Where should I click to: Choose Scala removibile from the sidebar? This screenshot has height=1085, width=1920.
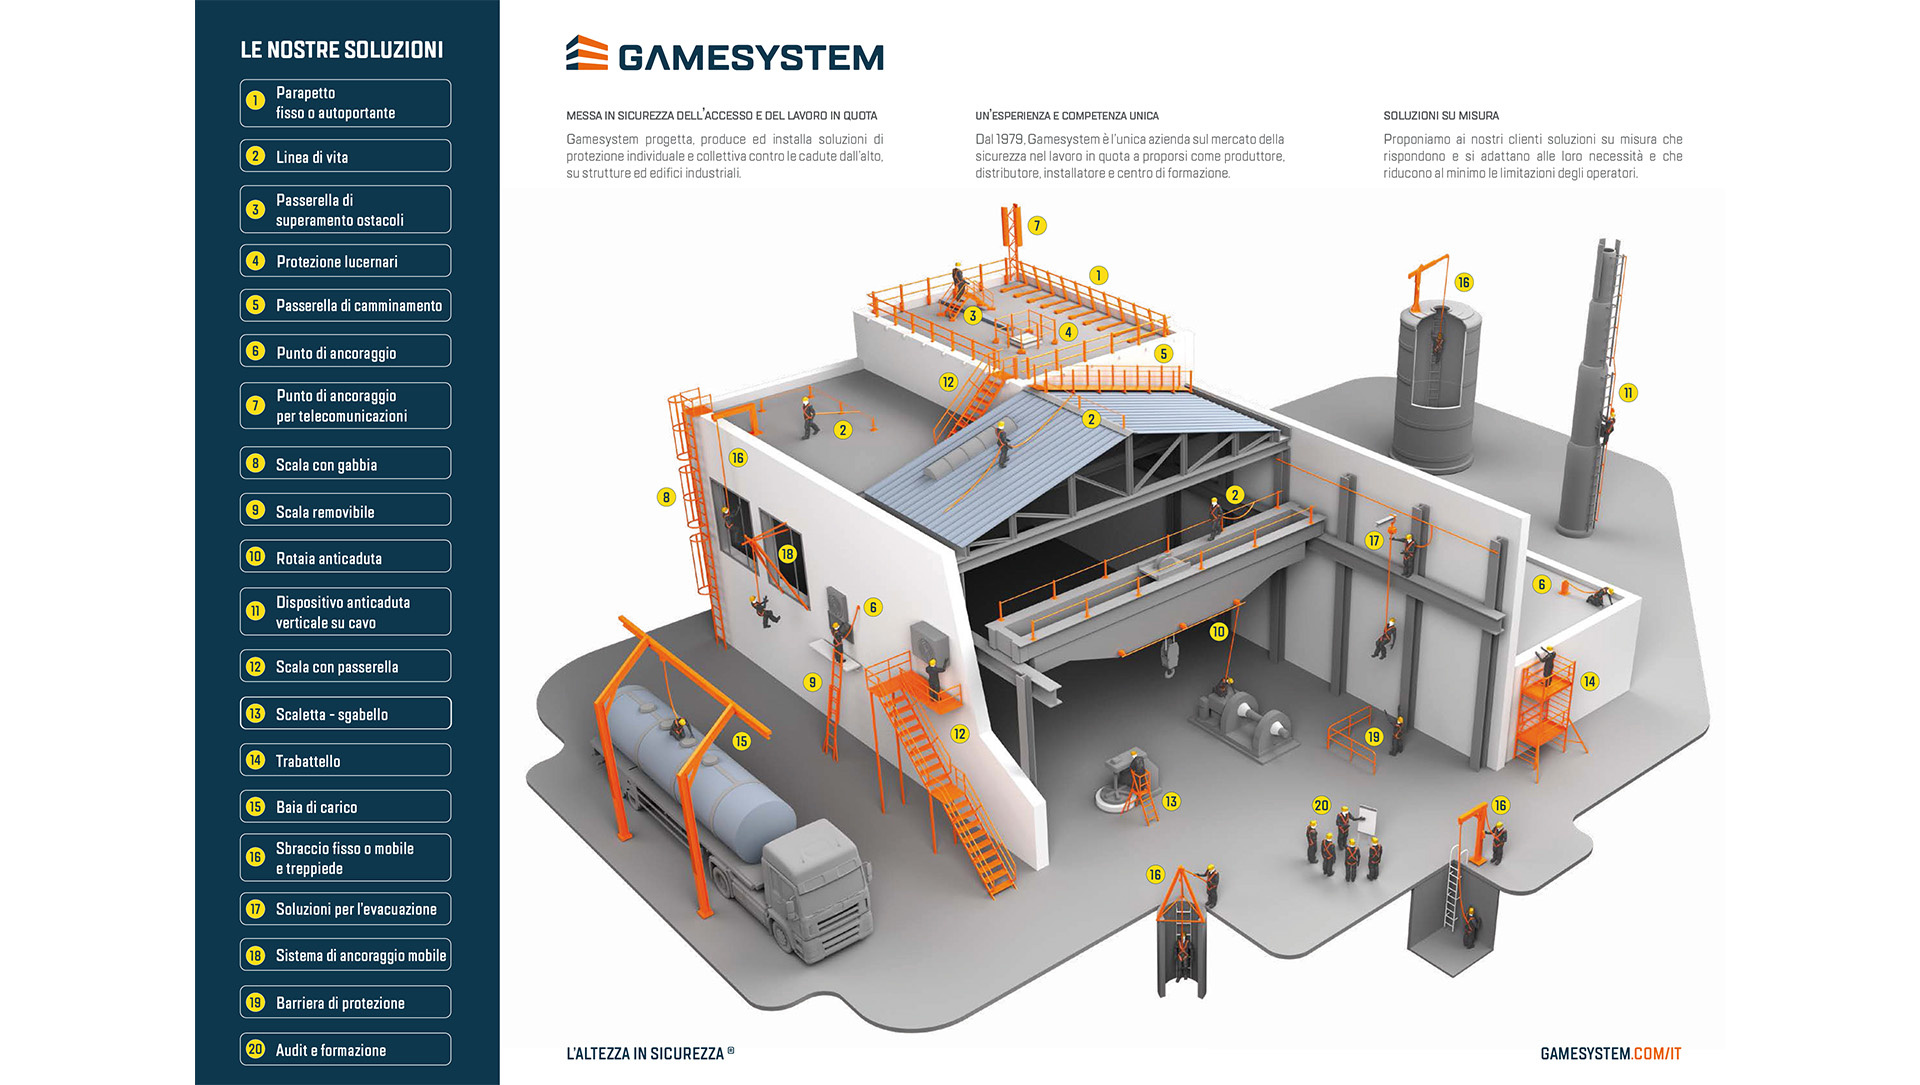click(x=345, y=510)
